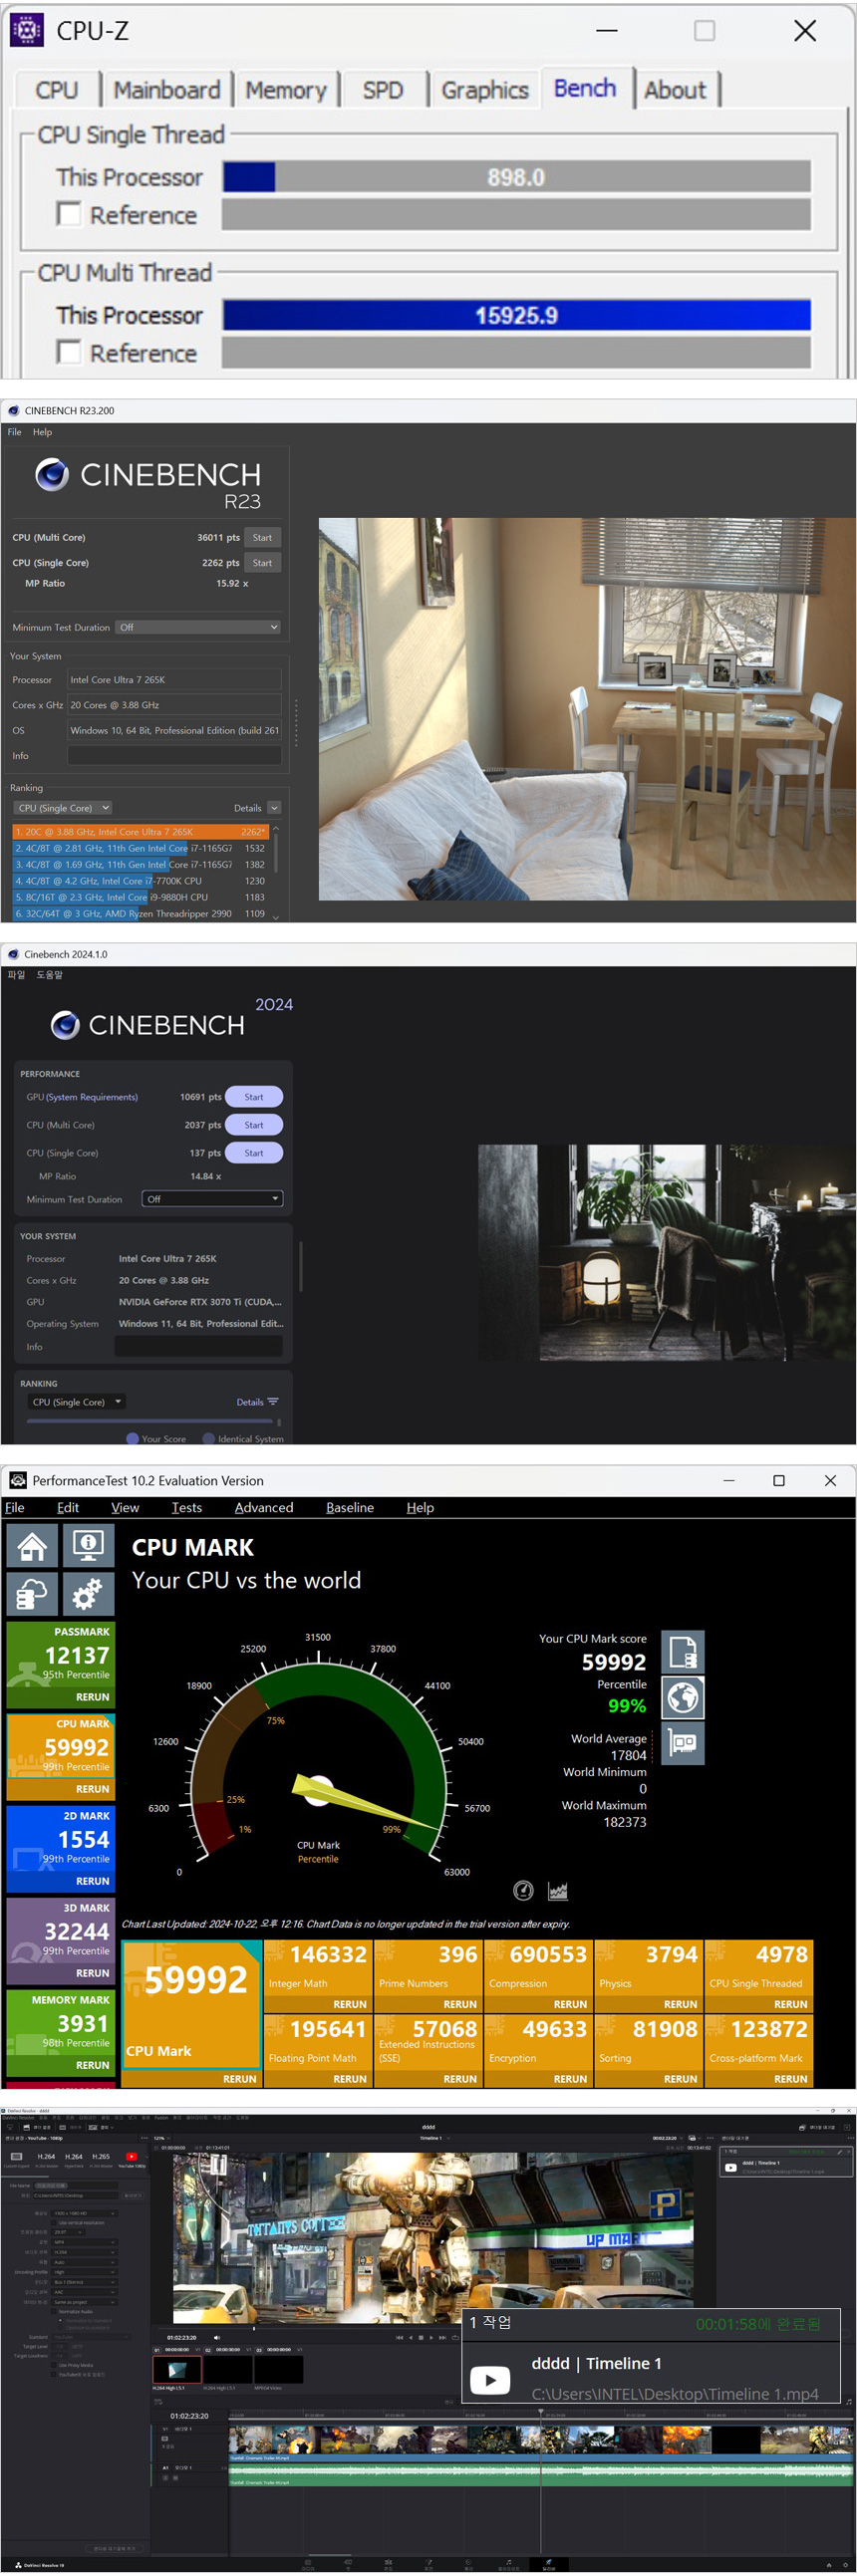This screenshot has width=857, height=2576.
Task: Click the hardware card icon beside World Average
Action: [683, 1743]
